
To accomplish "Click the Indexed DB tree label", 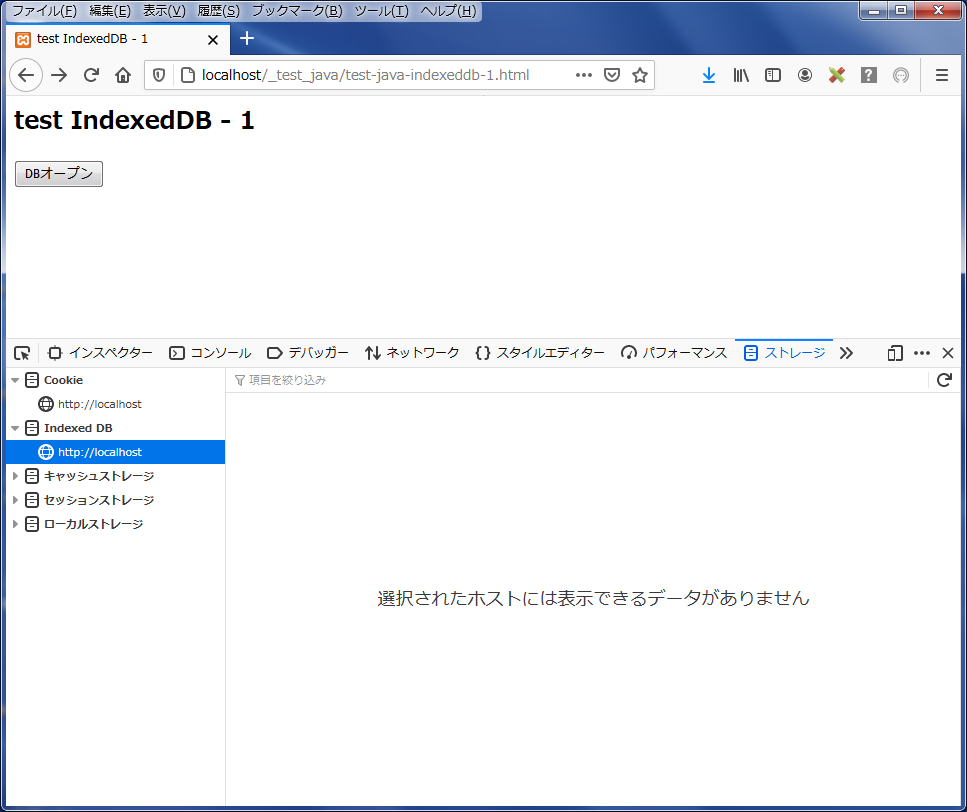I will click(78, 429).
